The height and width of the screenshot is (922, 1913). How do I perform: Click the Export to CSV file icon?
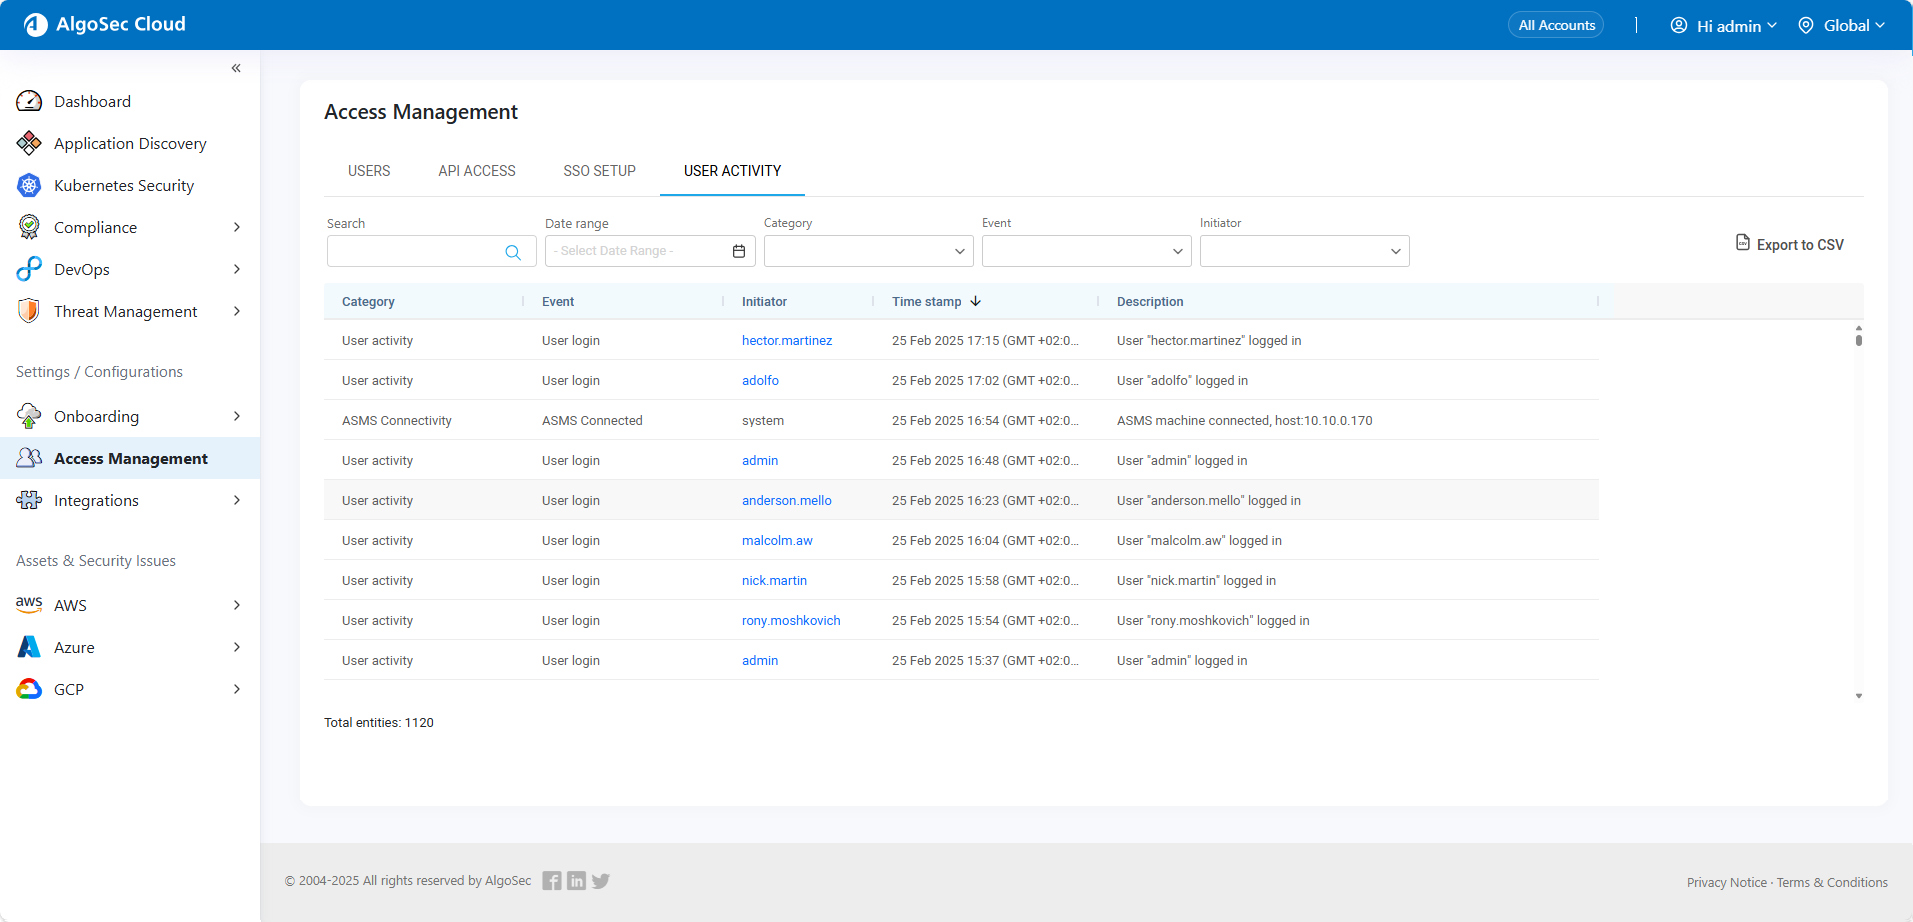pyautogui.click(x=1743, y=243)
